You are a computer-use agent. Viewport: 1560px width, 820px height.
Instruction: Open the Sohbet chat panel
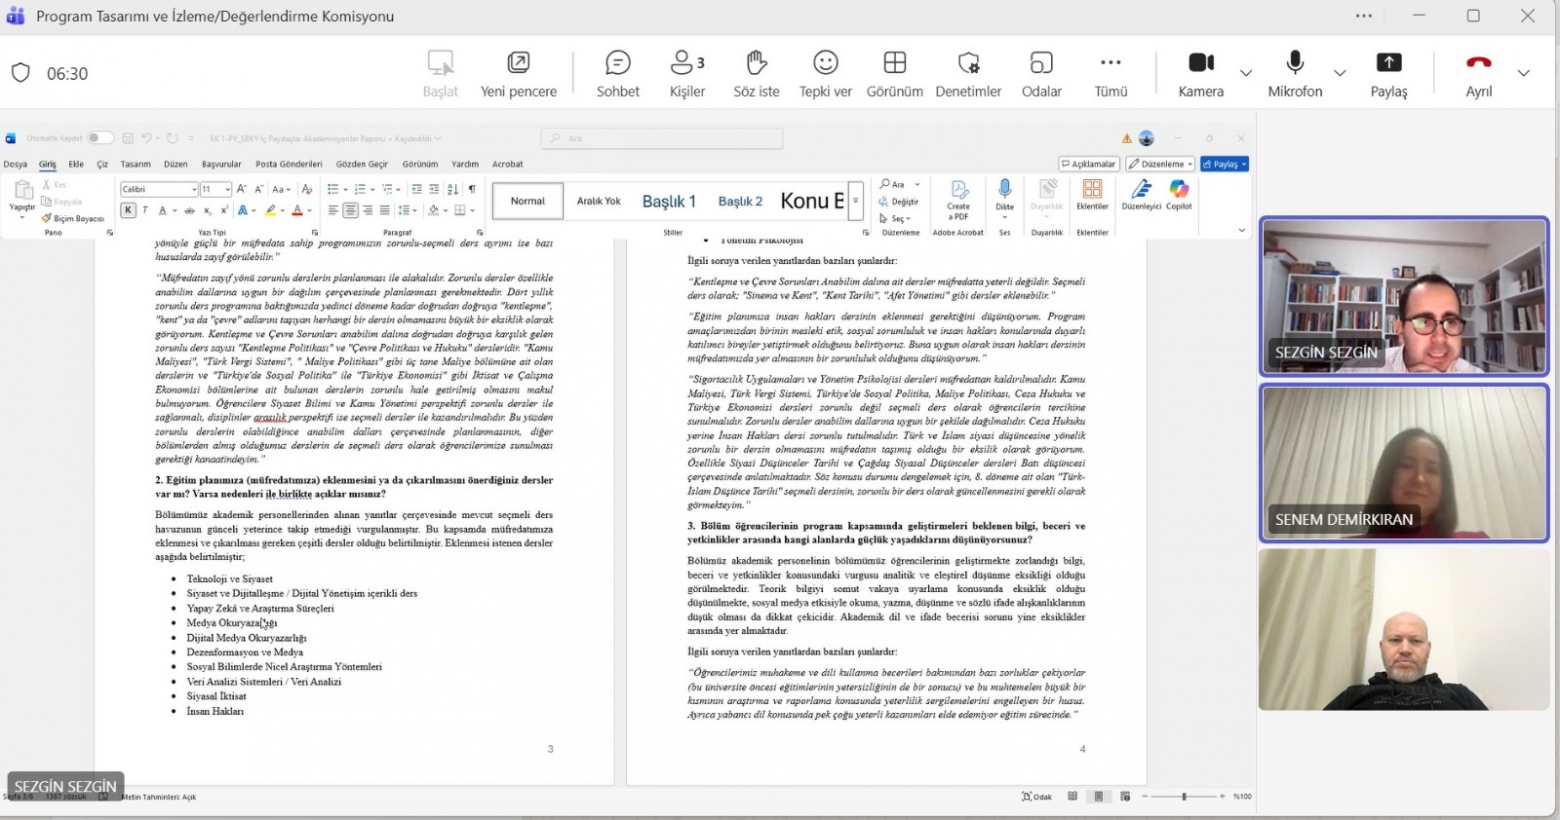(618, 73)
